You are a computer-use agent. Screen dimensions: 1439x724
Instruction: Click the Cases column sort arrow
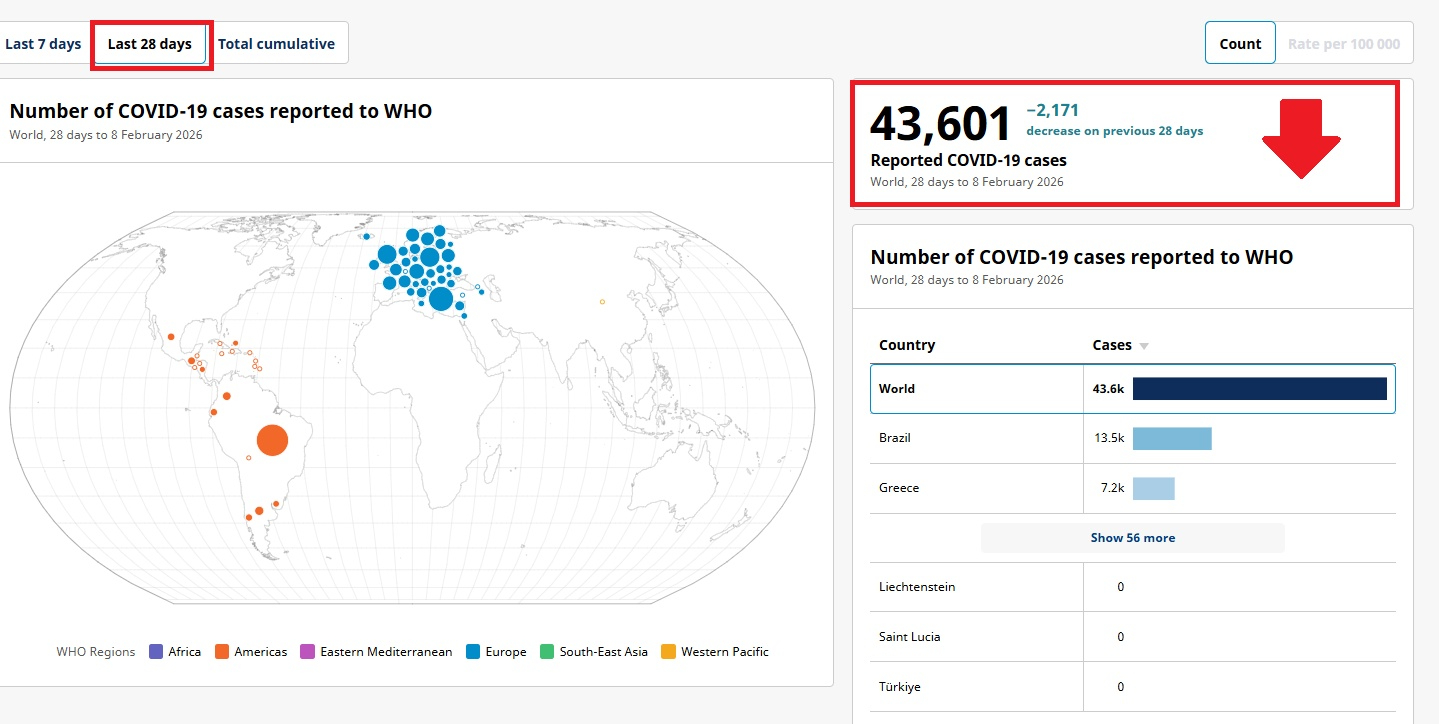tap(1144, 346)
